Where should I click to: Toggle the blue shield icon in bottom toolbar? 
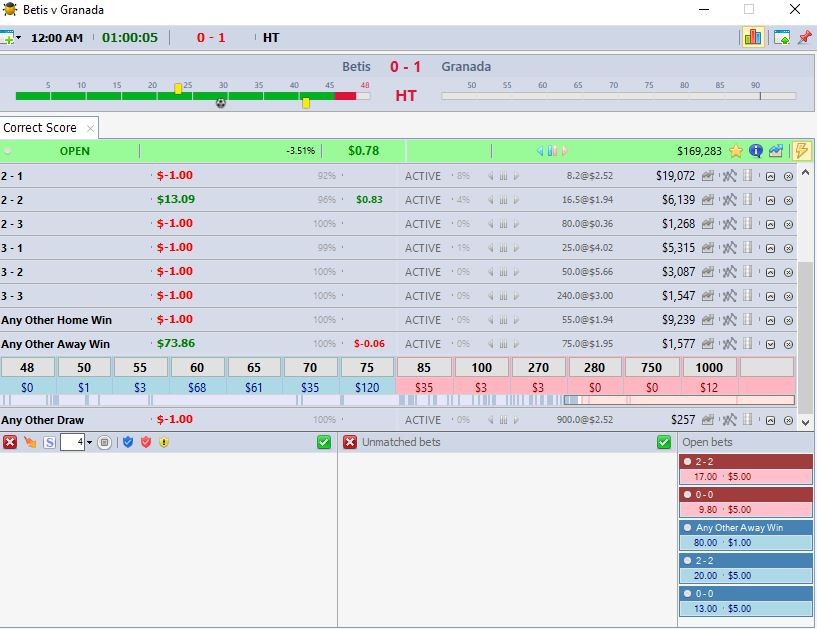(x=128, y=442)
